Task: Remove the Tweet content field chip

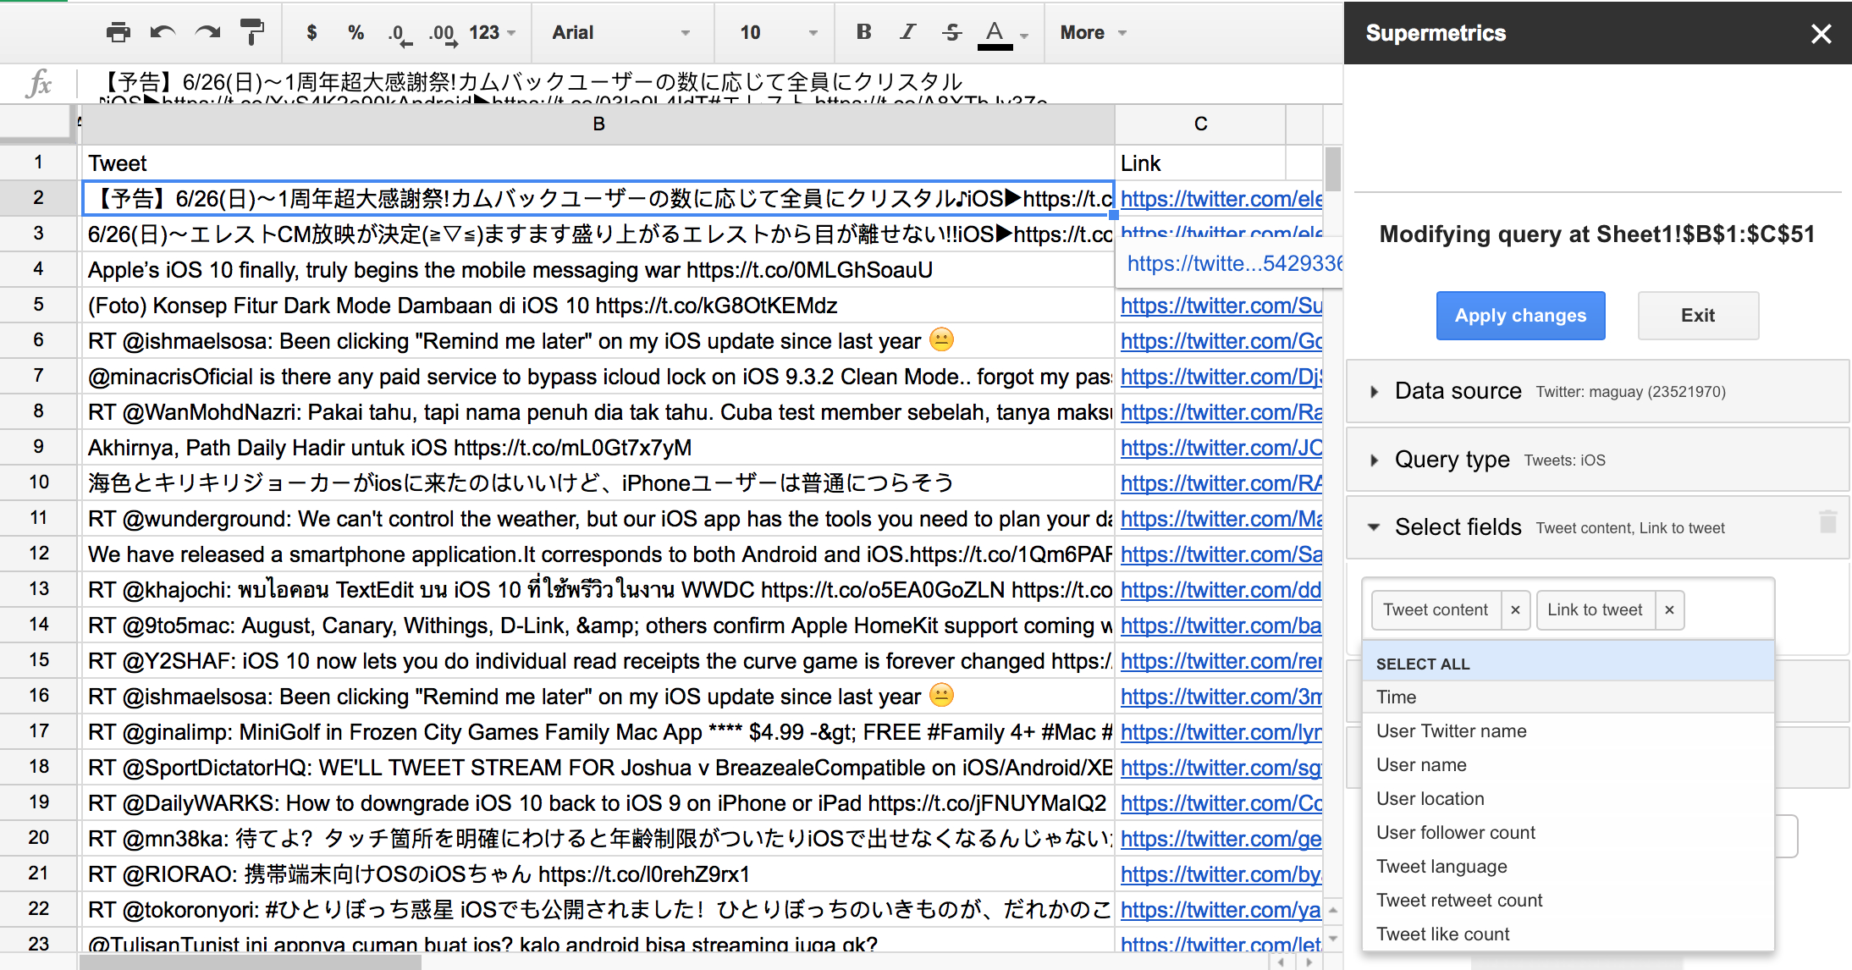Action: click(x=1515, y=610)
